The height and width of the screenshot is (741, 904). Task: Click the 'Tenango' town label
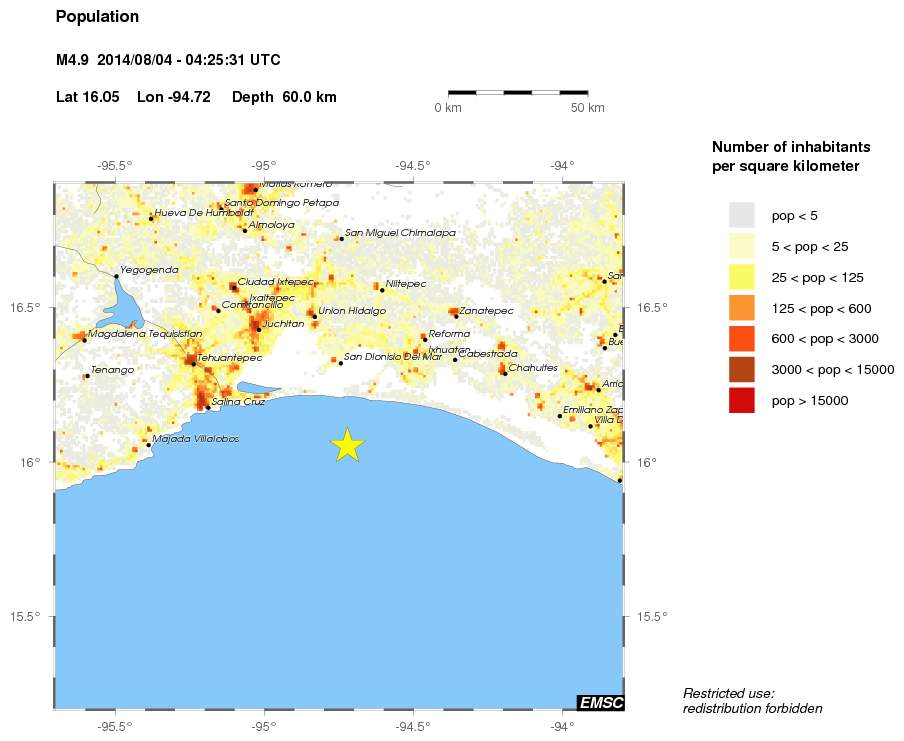[x=112, y=370]
